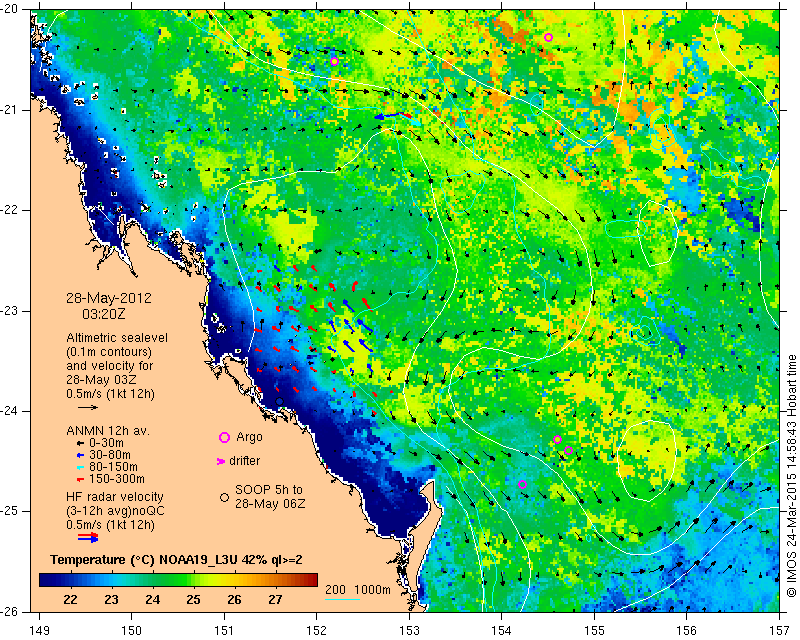Viewport: 800px width, 640px height.
Task: Click the '80-150m' depth label
Action: coord(113,466)
